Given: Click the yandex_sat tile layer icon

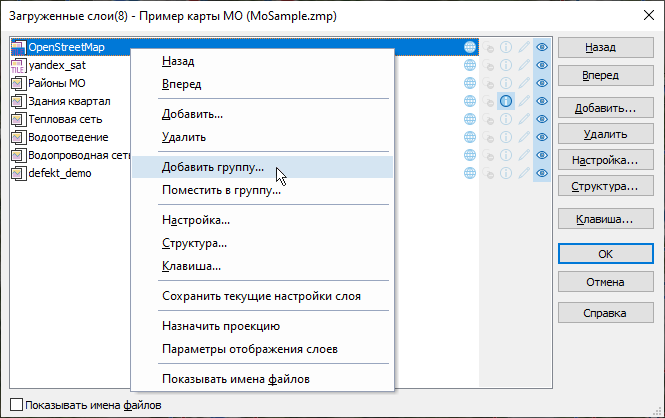Looking at the screenshot, I should click(18, 65).
